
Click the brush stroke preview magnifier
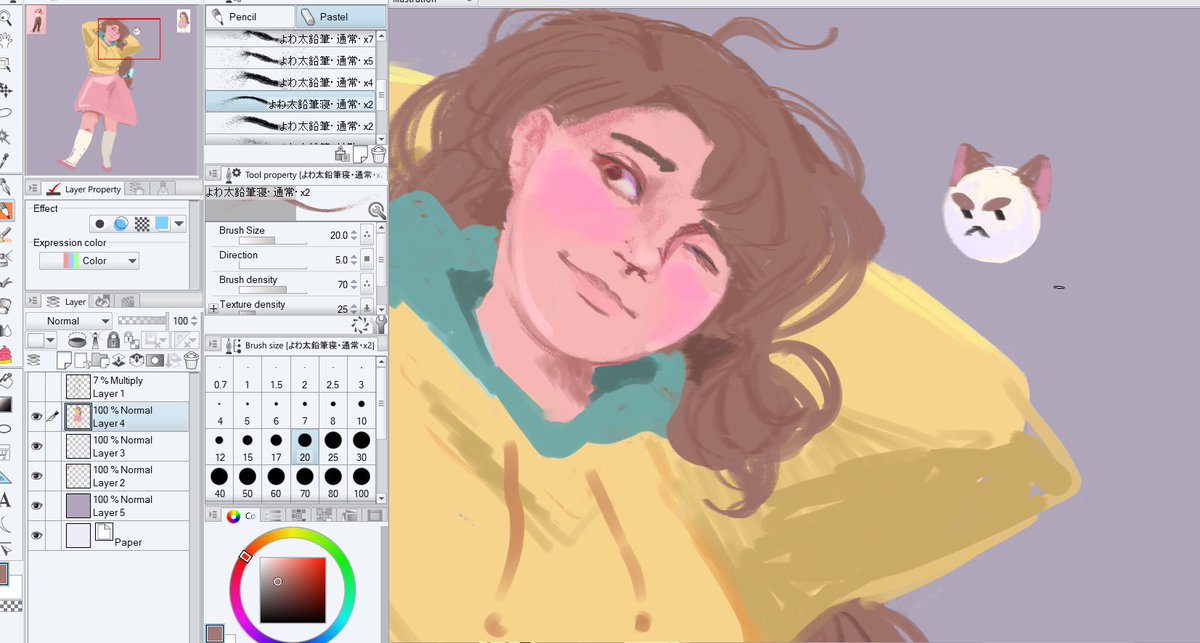pos(376,209)
